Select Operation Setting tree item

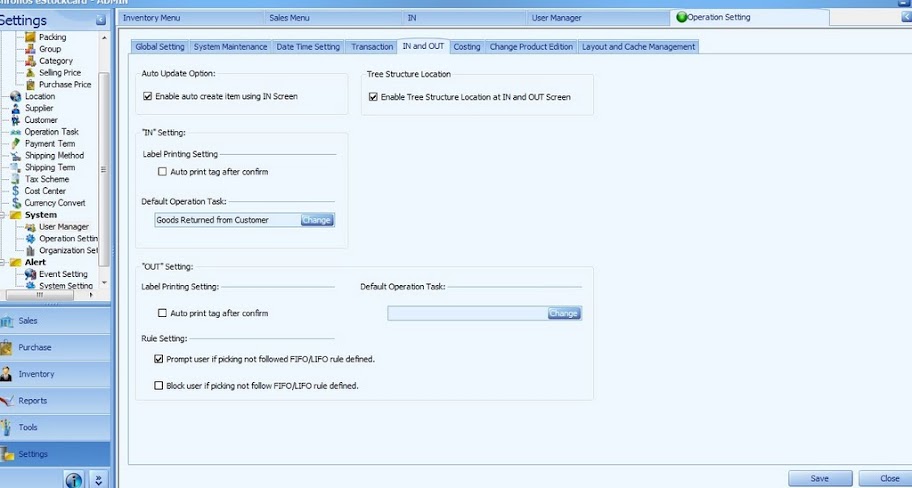coord(68,238)
